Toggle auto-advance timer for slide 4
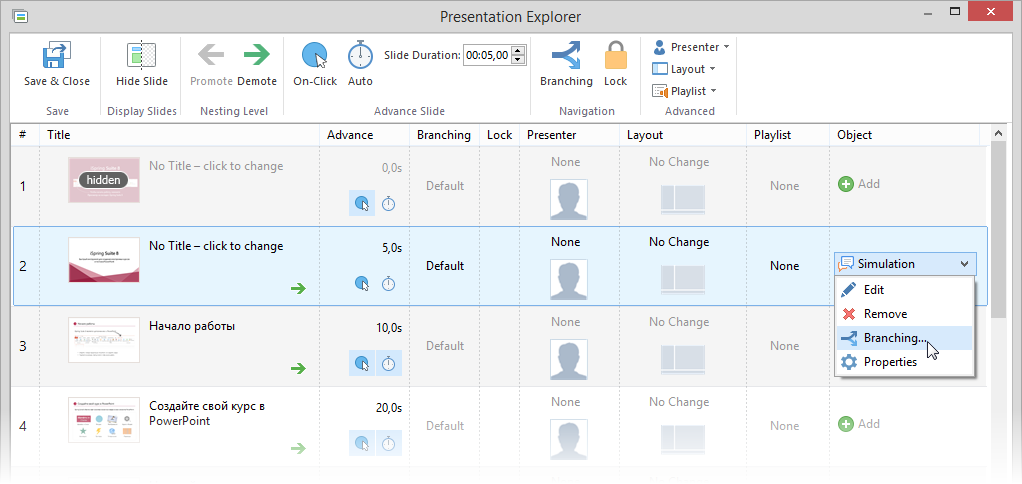1022x484 pixels. click(389, 443)
